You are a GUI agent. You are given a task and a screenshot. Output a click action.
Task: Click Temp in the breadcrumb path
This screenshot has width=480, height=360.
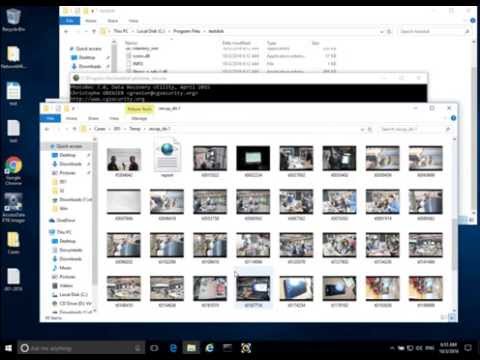[x=135, y=129]
